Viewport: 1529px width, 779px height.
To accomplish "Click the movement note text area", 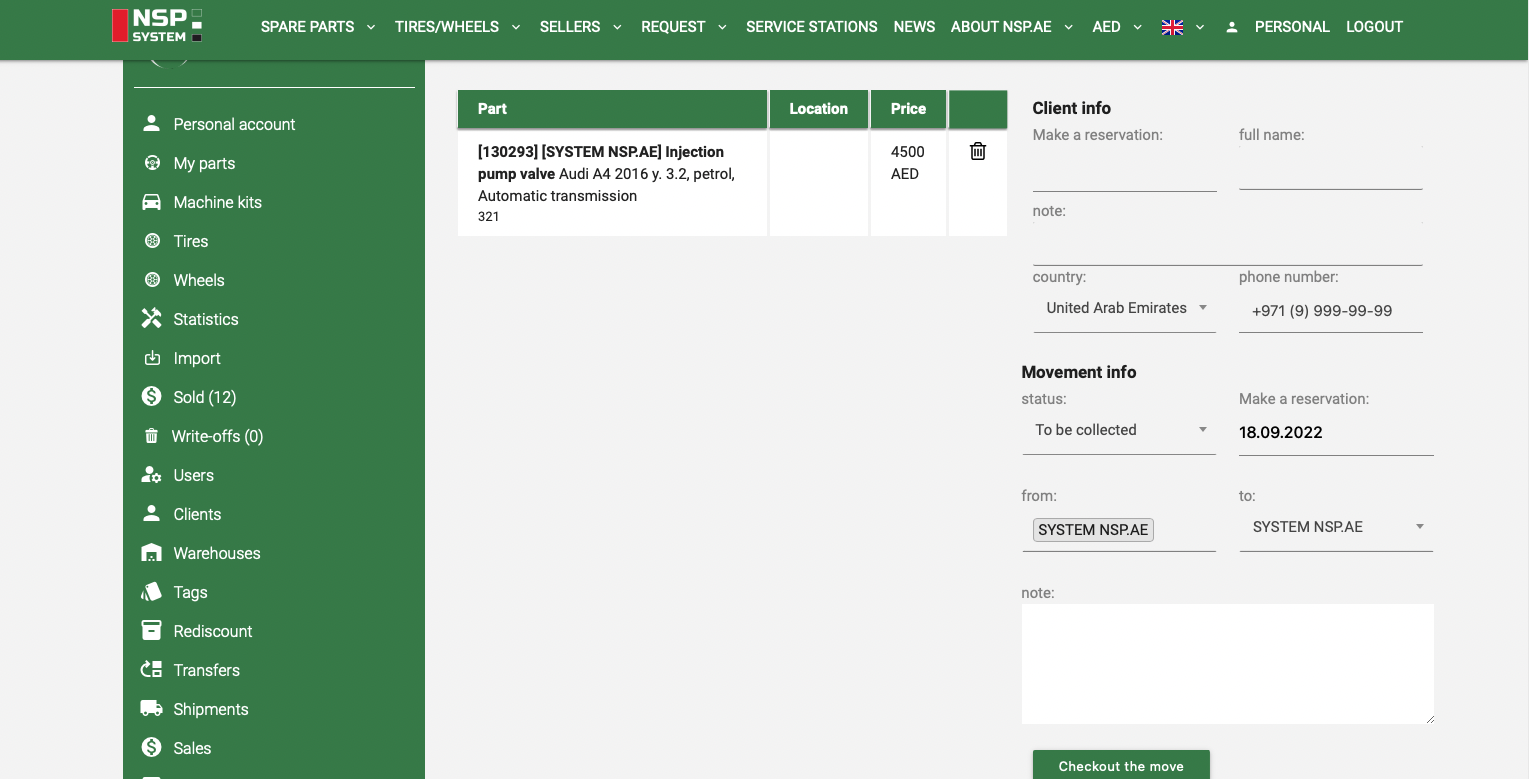I will point(1227,663).
